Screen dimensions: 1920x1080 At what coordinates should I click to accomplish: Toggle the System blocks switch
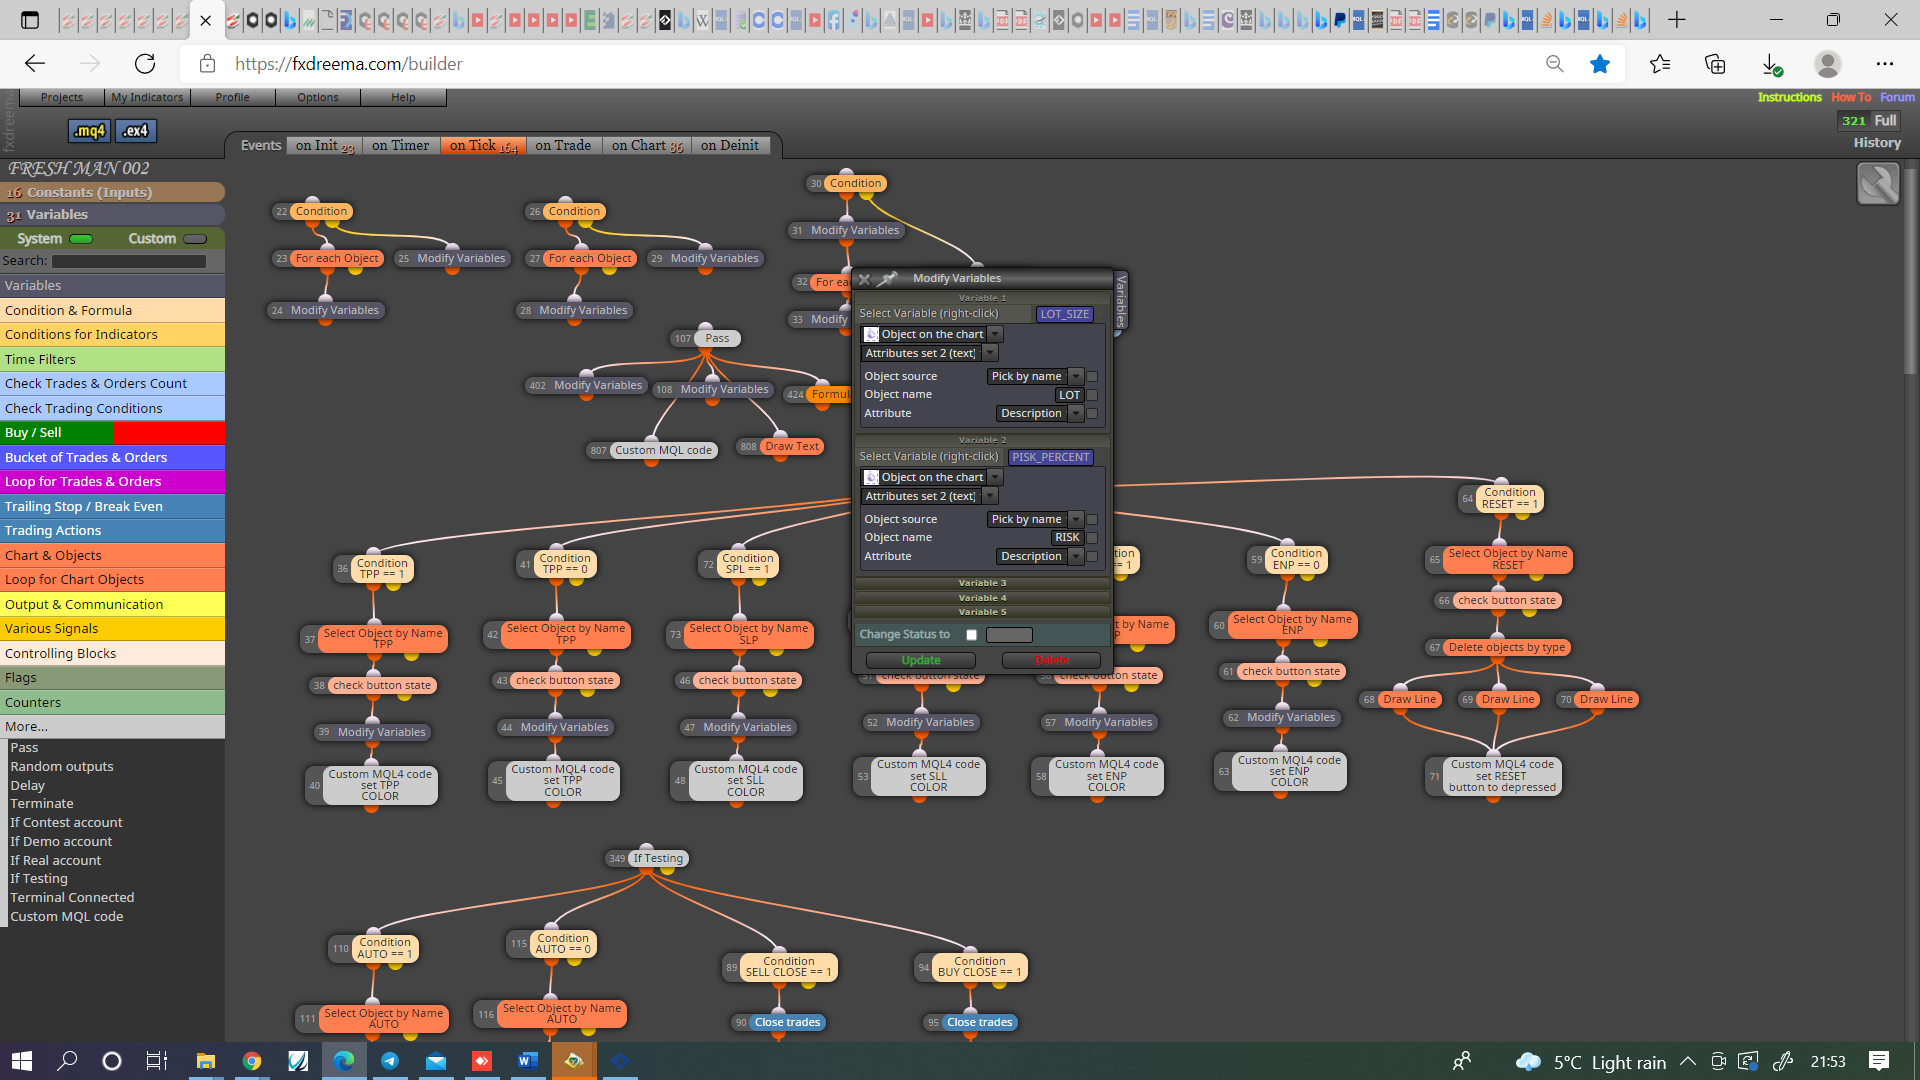tap(81, 239)
